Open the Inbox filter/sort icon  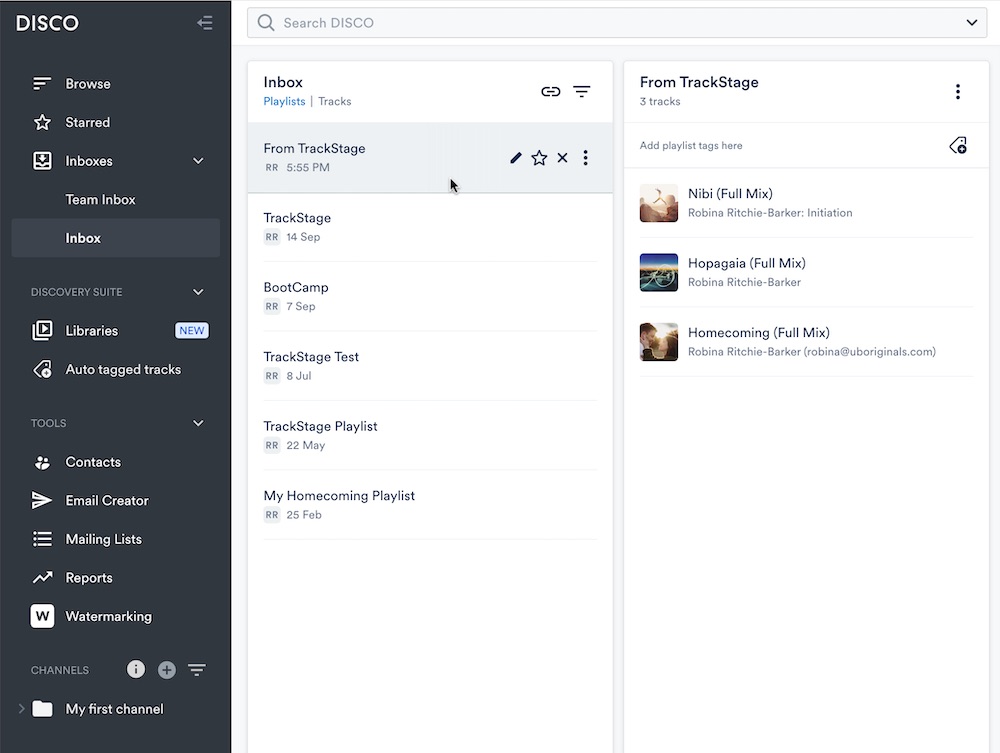582,92
